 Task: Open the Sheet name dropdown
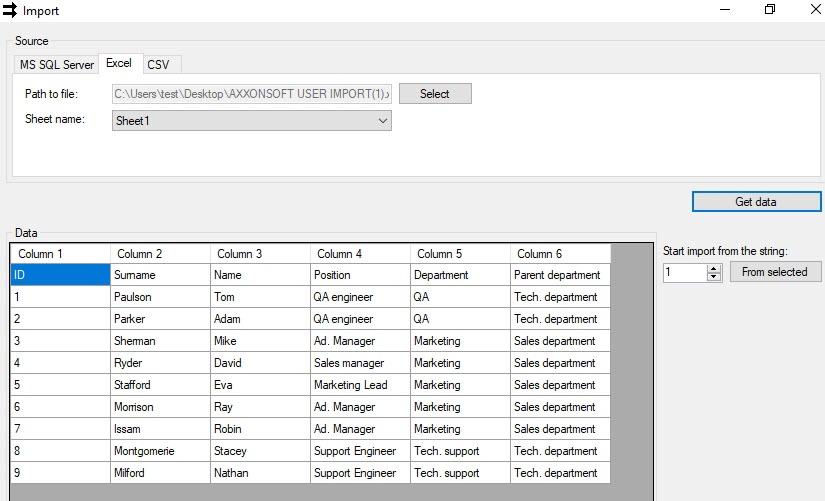(252, 121)
